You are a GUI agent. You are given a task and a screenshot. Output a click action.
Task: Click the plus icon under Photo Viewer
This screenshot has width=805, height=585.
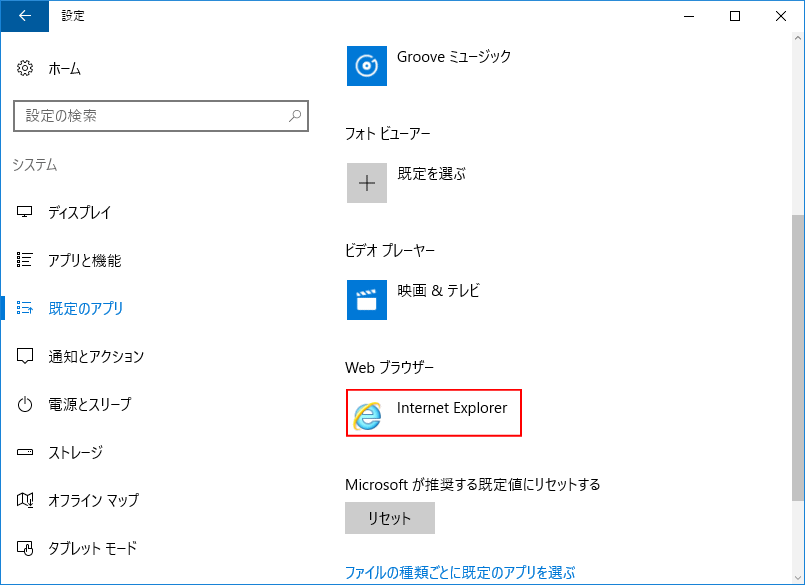pos(366,183)
